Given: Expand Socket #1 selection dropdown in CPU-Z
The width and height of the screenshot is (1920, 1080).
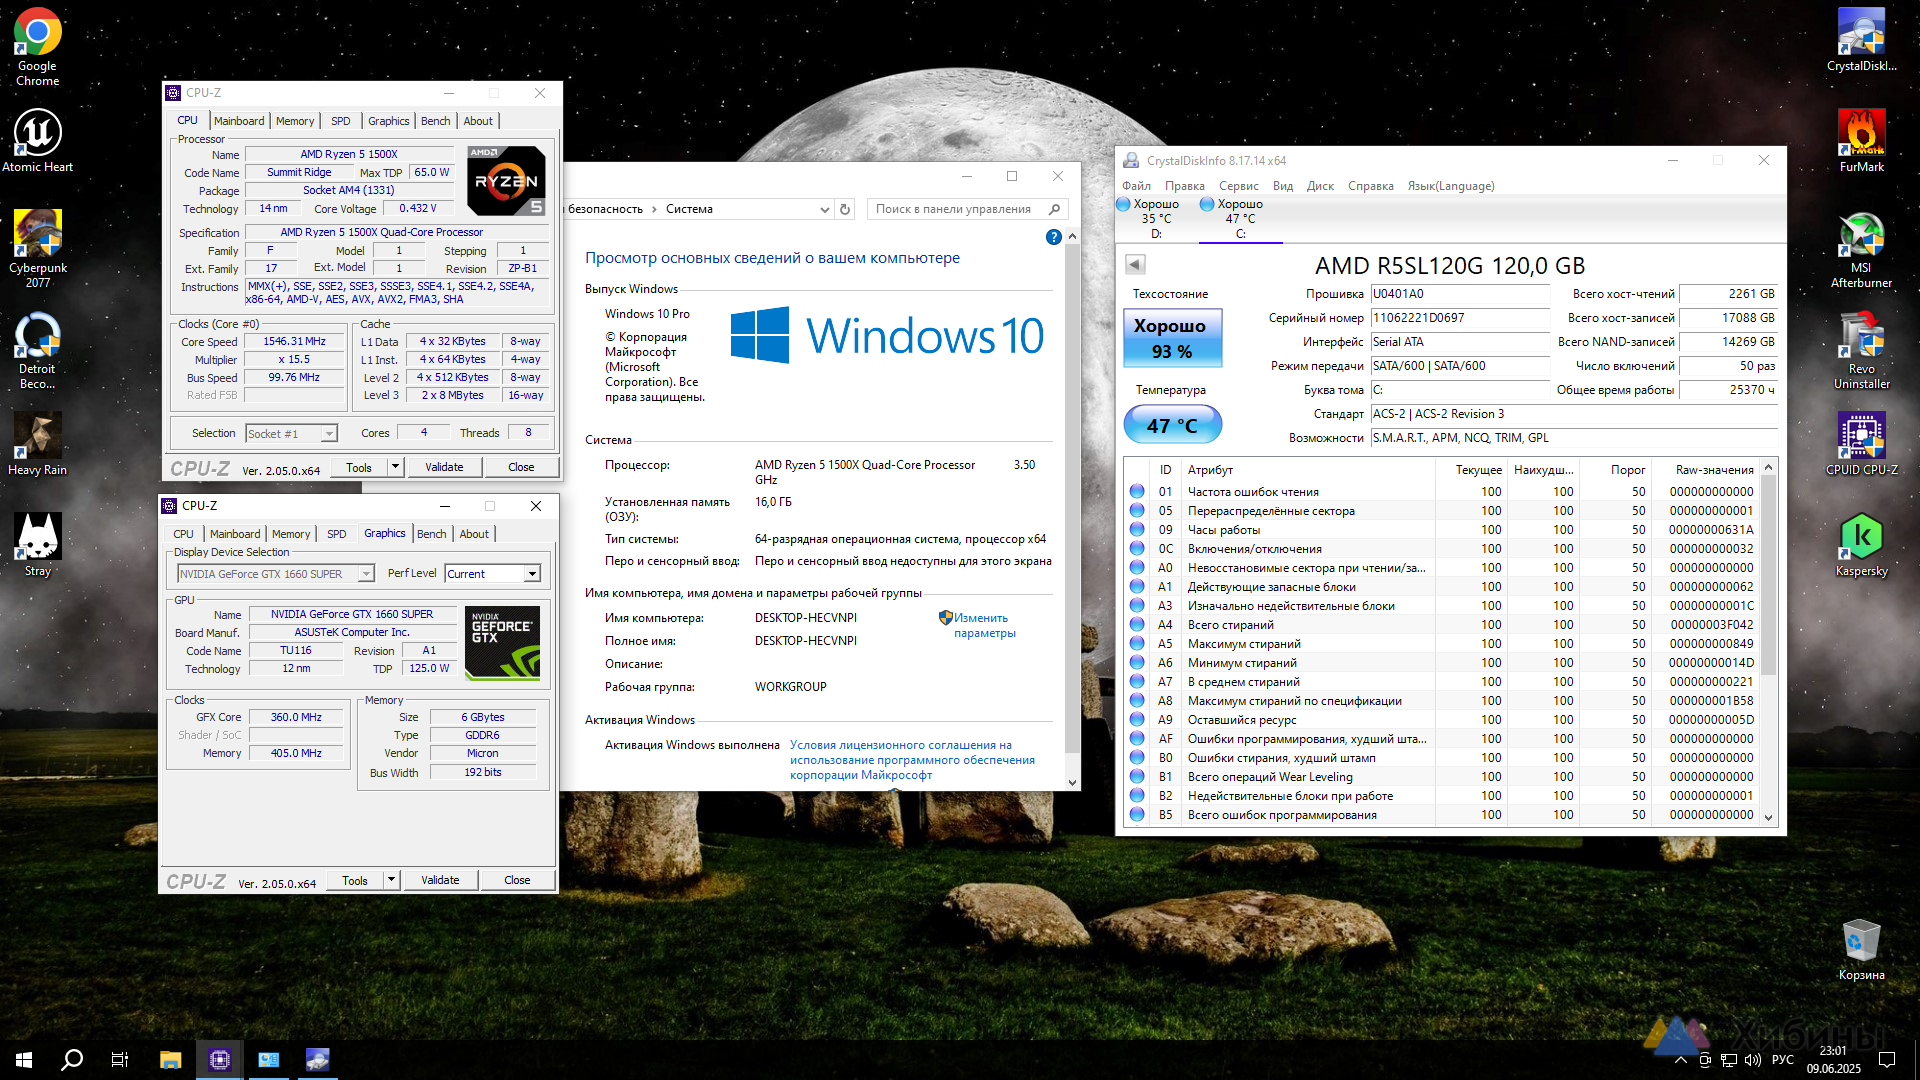Looking at the screenshot, I should click(x=328, y=434).
